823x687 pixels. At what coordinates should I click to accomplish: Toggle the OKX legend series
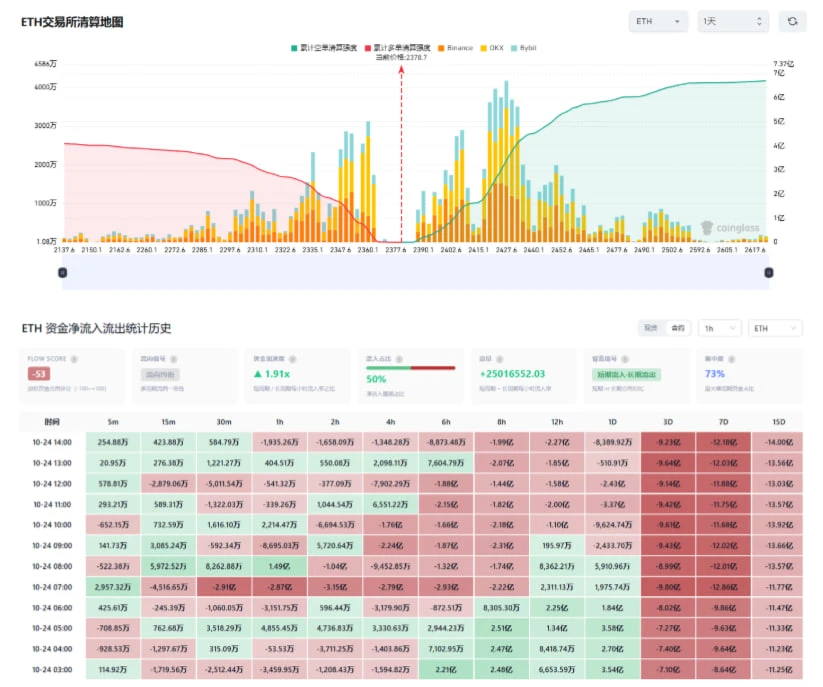(x=492, y=48)
